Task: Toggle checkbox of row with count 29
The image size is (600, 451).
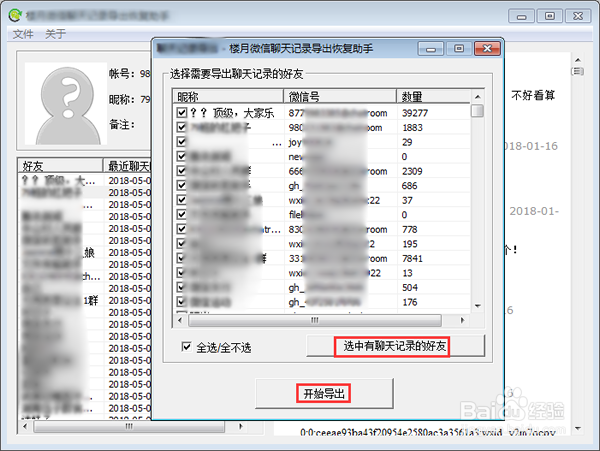Action: click(x=182, y=142)
